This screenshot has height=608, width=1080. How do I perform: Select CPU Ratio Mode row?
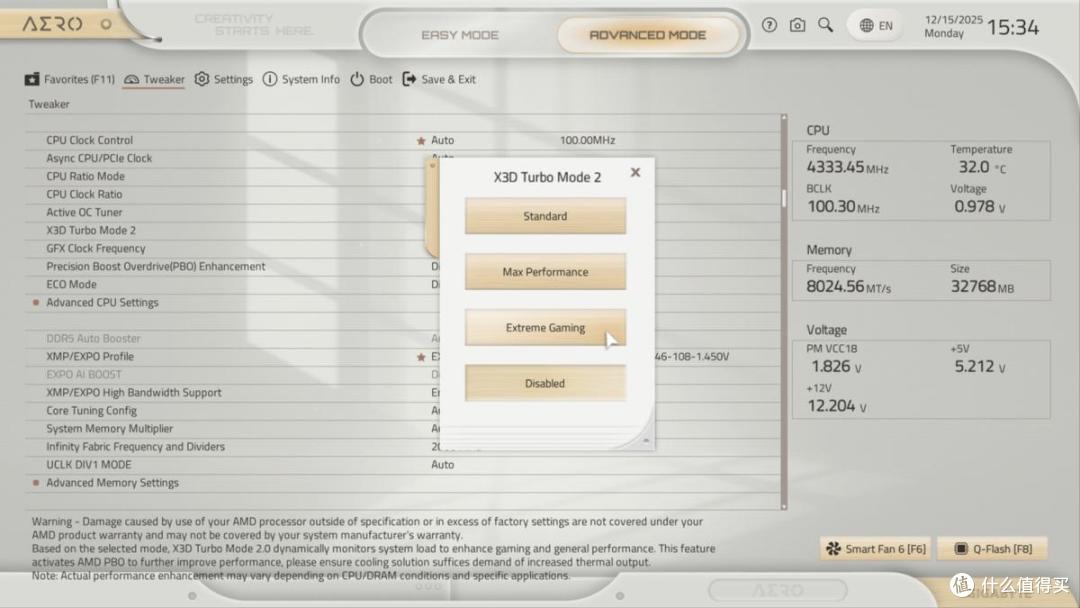coord(403,176)
